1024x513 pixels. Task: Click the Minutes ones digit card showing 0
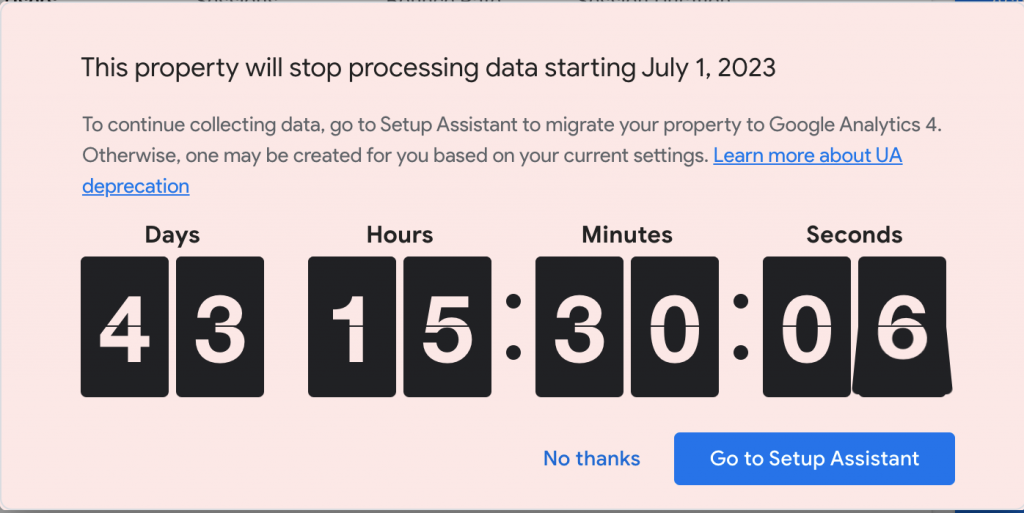[x=674, y=327]
